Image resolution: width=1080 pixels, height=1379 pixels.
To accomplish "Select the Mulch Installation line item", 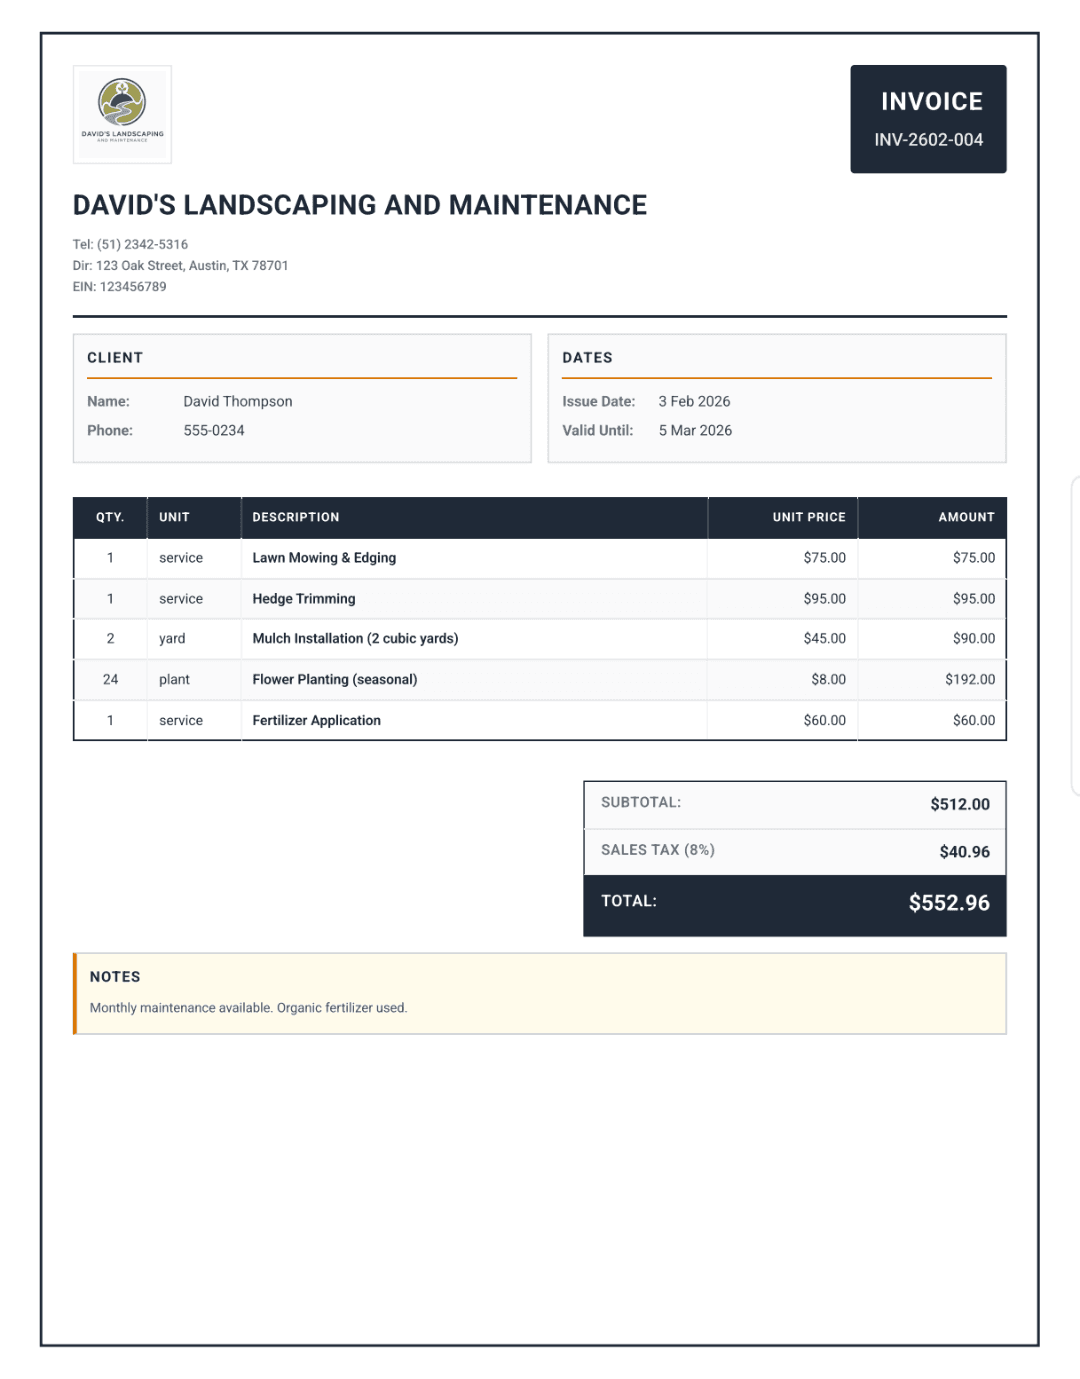I will [355, 638].
